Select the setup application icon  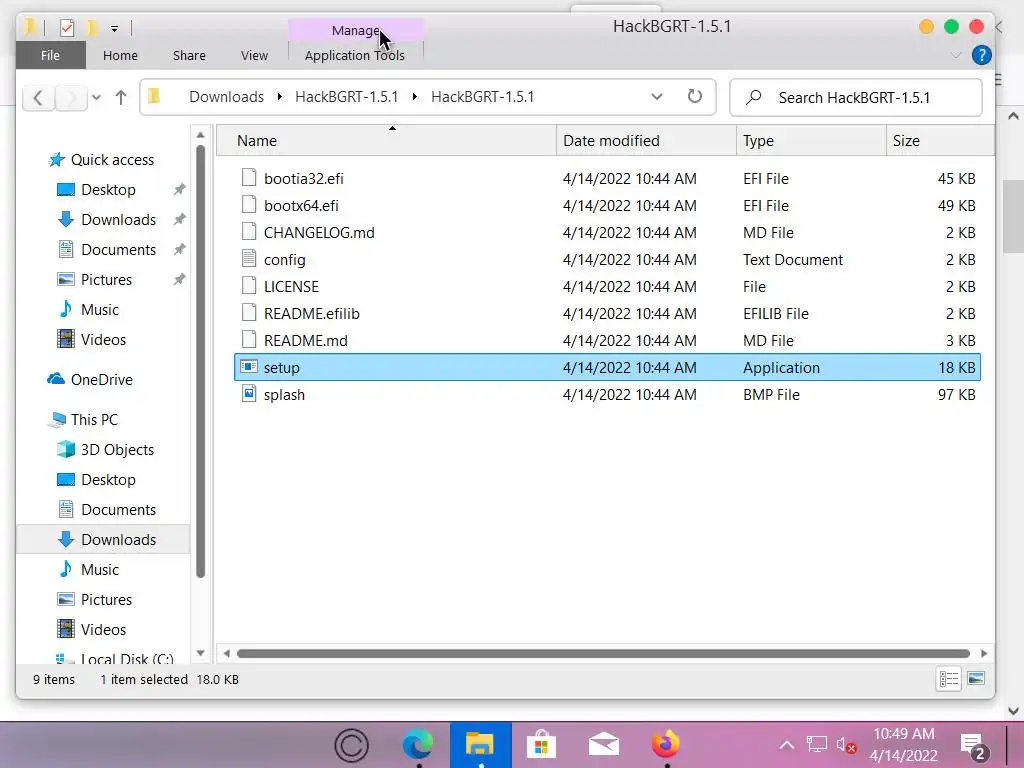[x=249, y=367]
